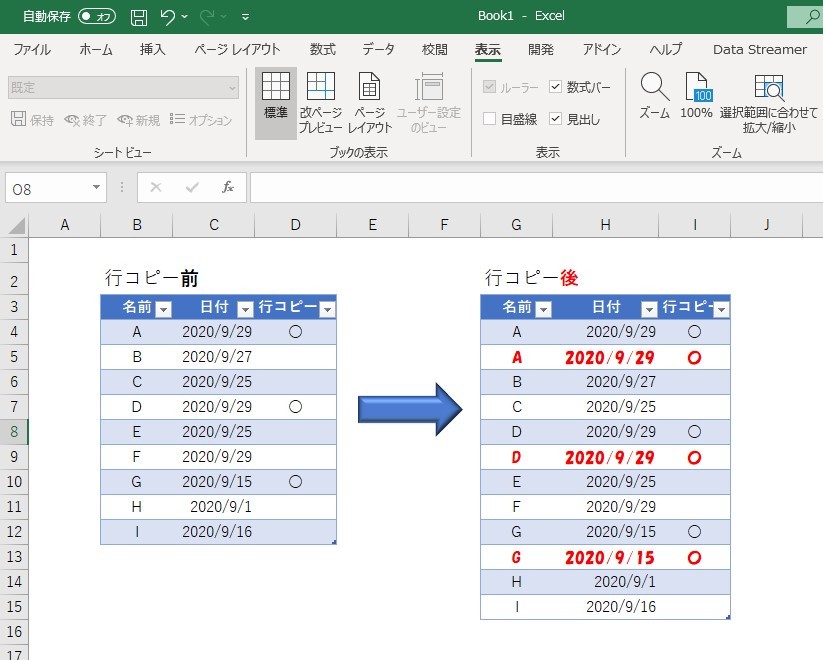Click the ズーム magnifier icon
Image resolution: width=823 pixels, height=660 pixels.
654,88
